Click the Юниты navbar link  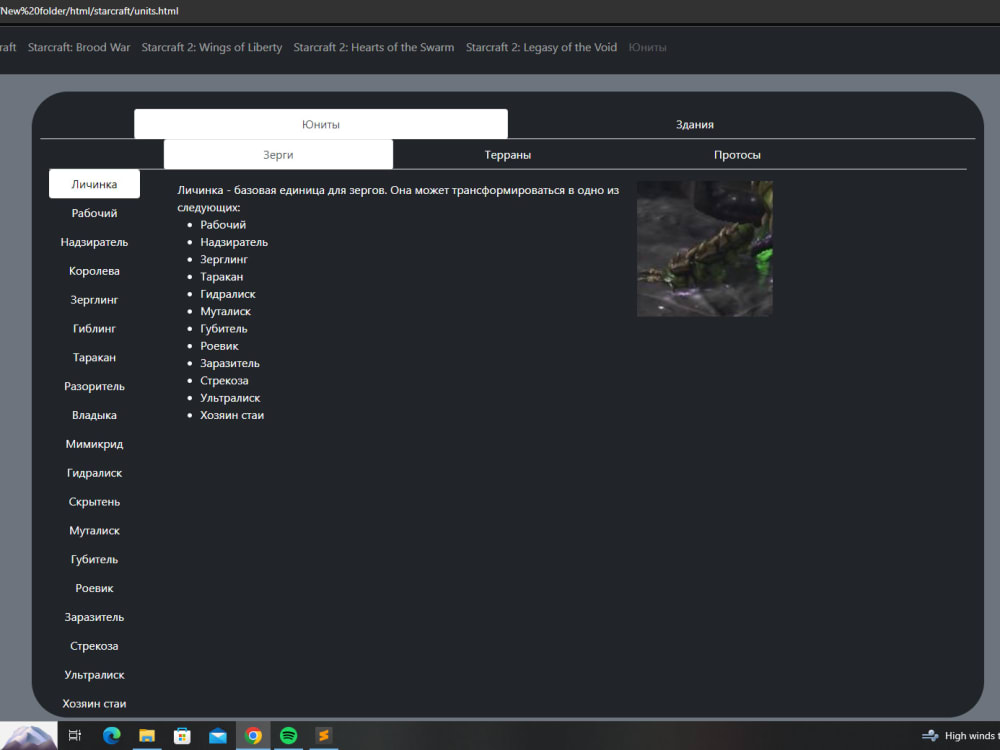coord(647,47)
